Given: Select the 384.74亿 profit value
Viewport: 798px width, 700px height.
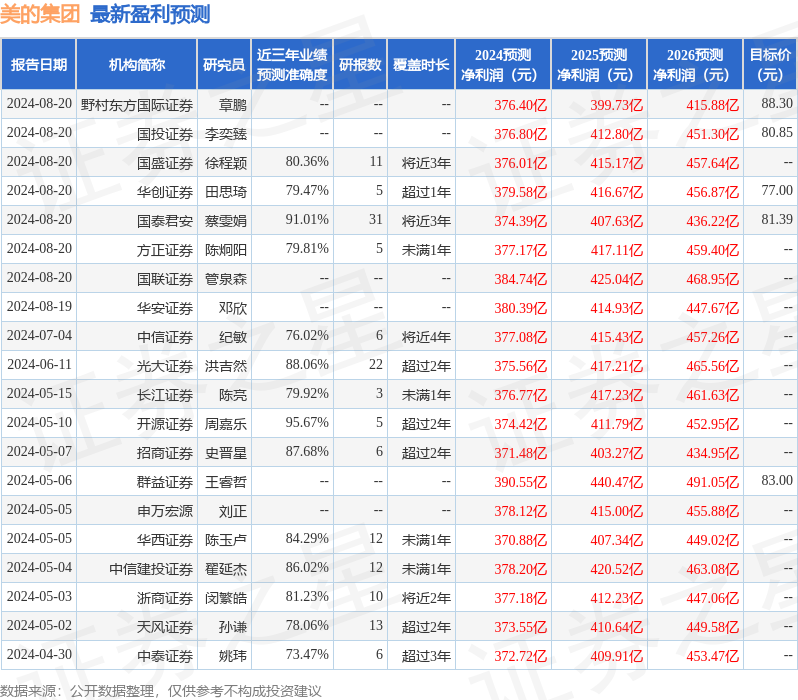Looking at the screenshot, I should pyautogui.click(x=521, y=279).
